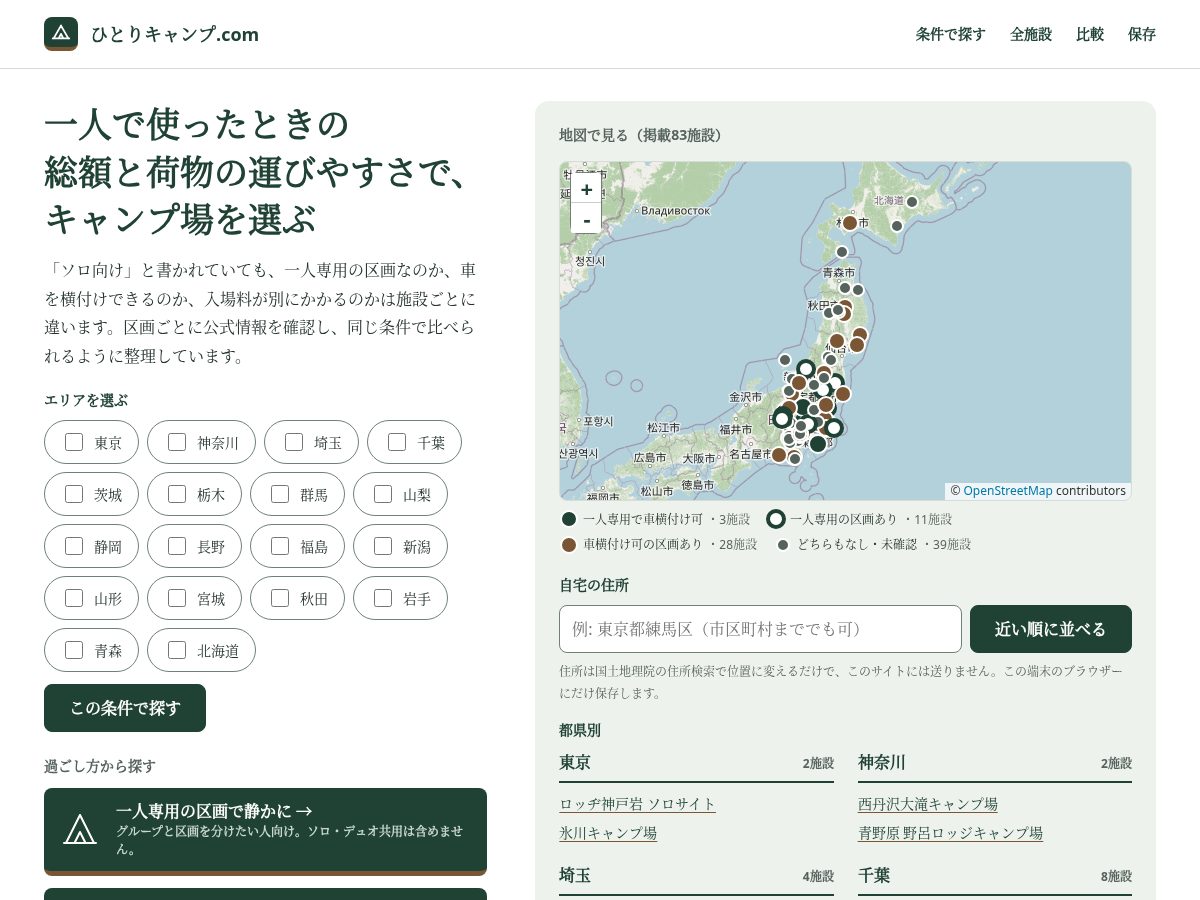Check the 岩手 area checkbox
Viewport: 1200px width, 900px height.
[x=383, y=598]
